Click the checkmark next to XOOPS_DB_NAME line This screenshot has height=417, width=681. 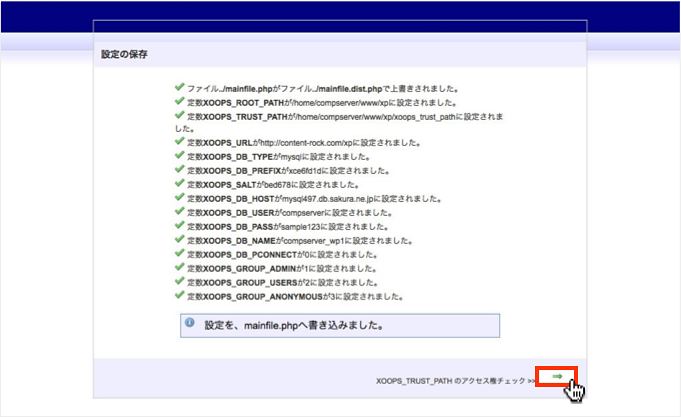[179, 239]
